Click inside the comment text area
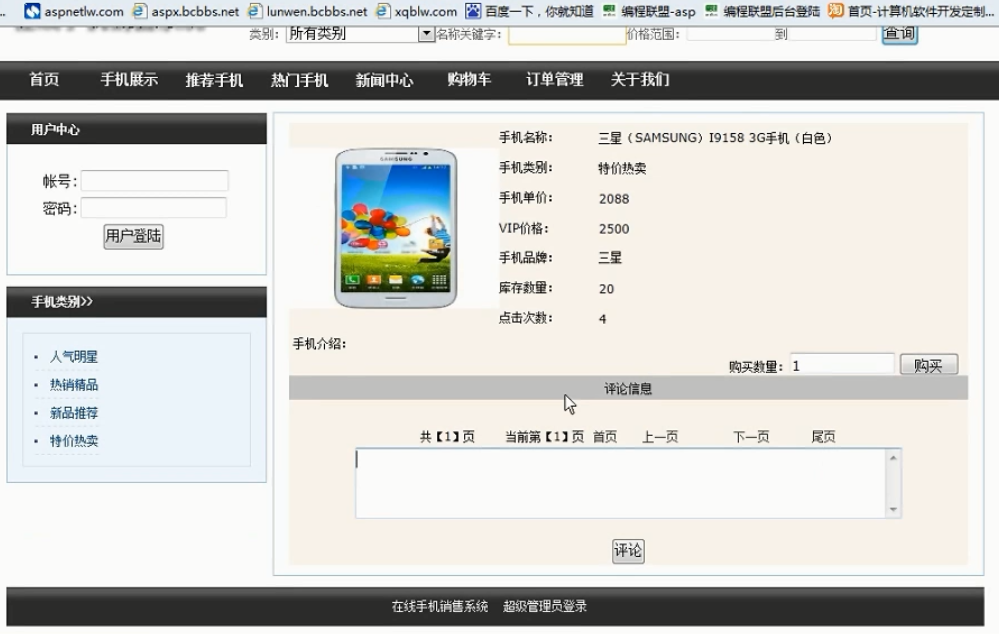Viewport: 999px width, 634px height. (x=621, y=483)
